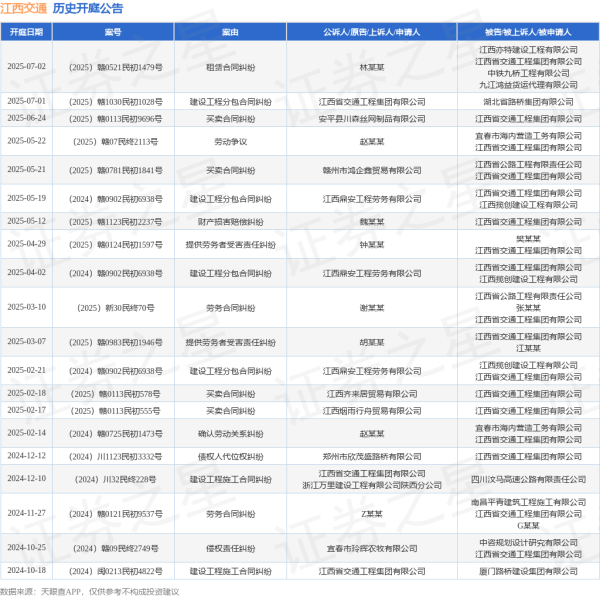Click the 财产损害赔偿纠纷 cause cell
This screenshot has height=597, width=600.
[x=230, y=222]
